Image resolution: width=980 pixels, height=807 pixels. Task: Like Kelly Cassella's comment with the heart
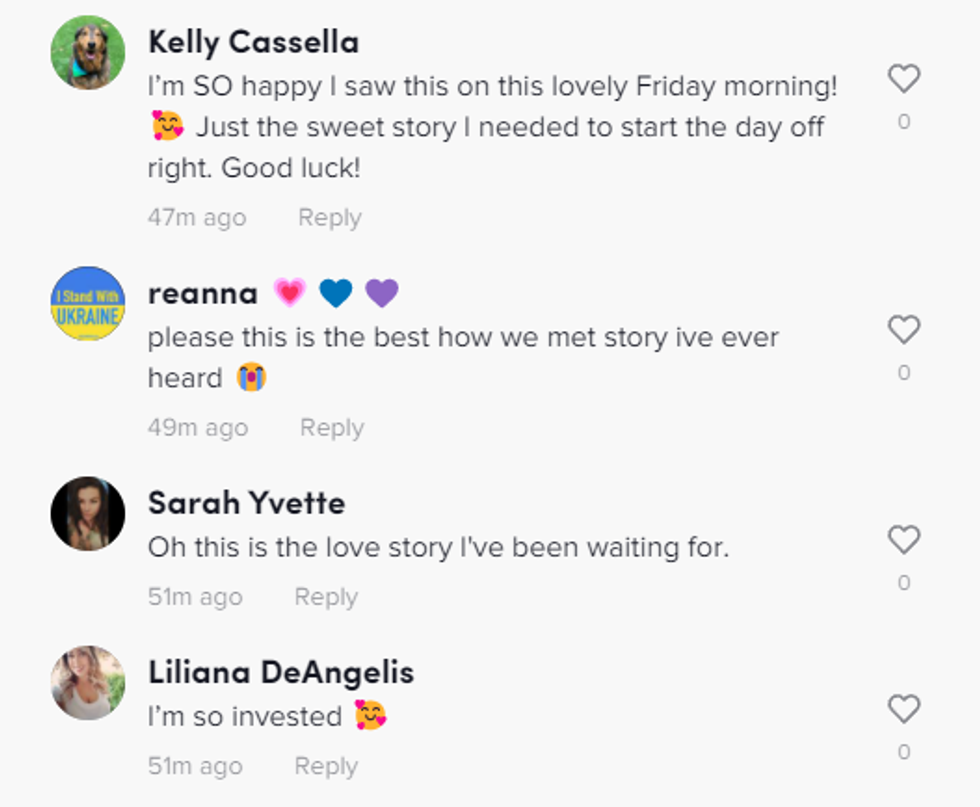(x=903, y=79)
